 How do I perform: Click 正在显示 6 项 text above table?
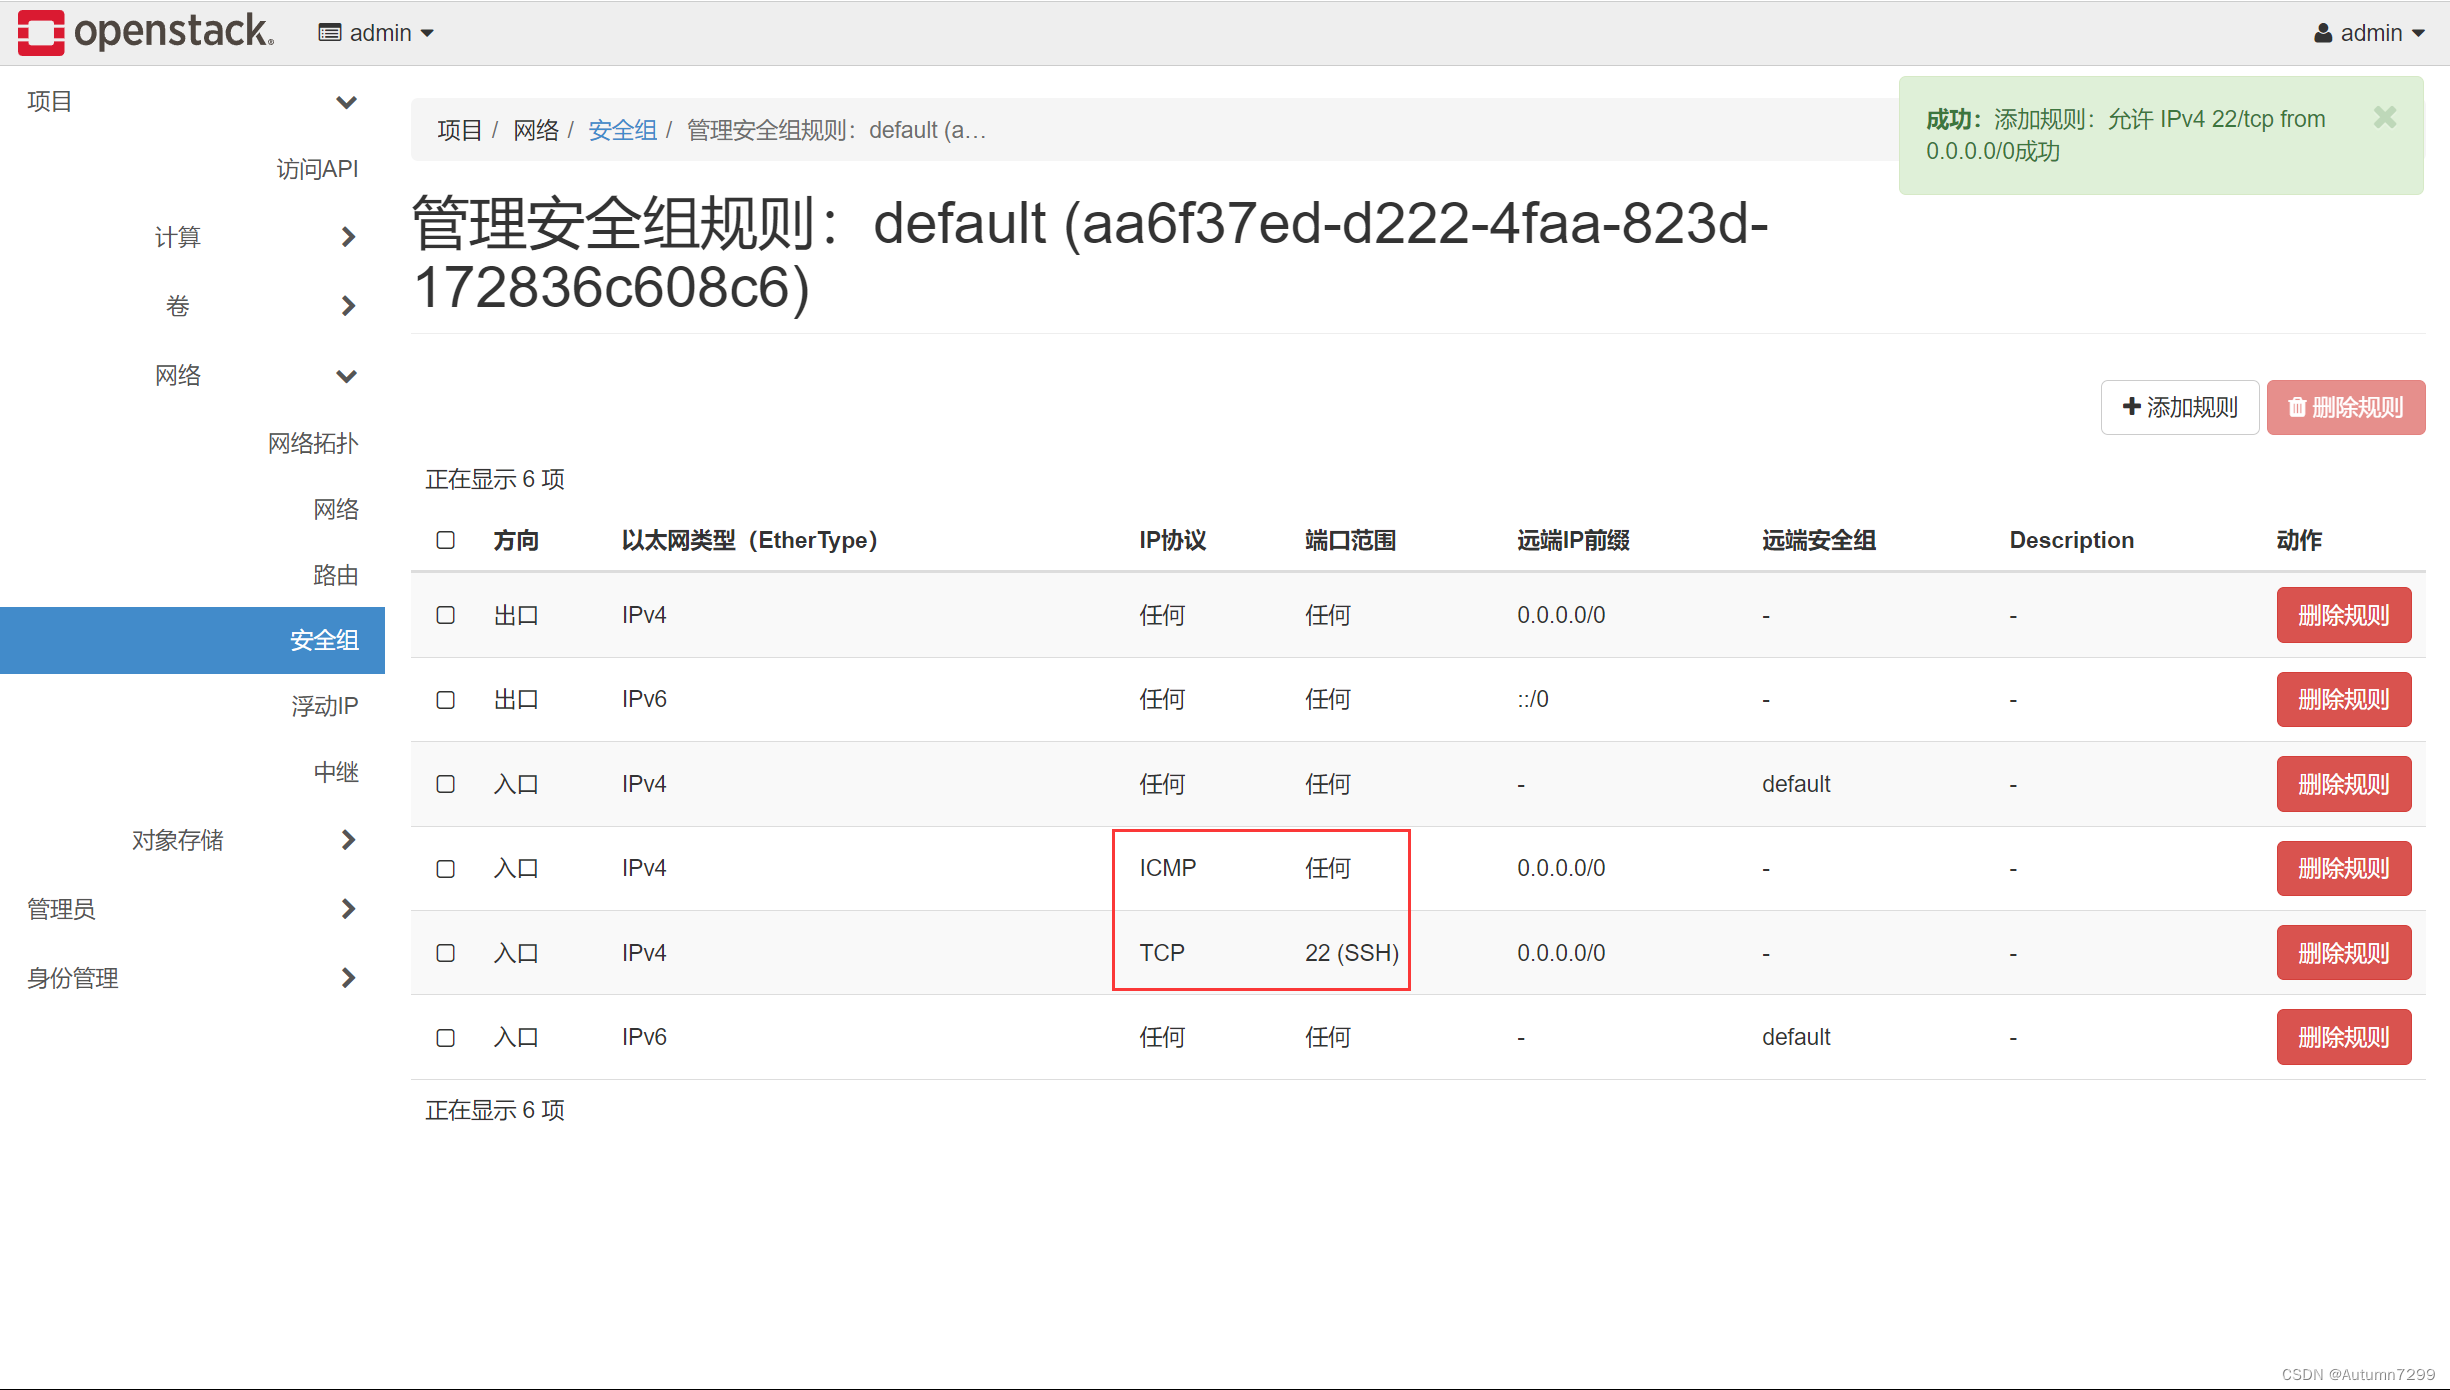coord(495,479)
